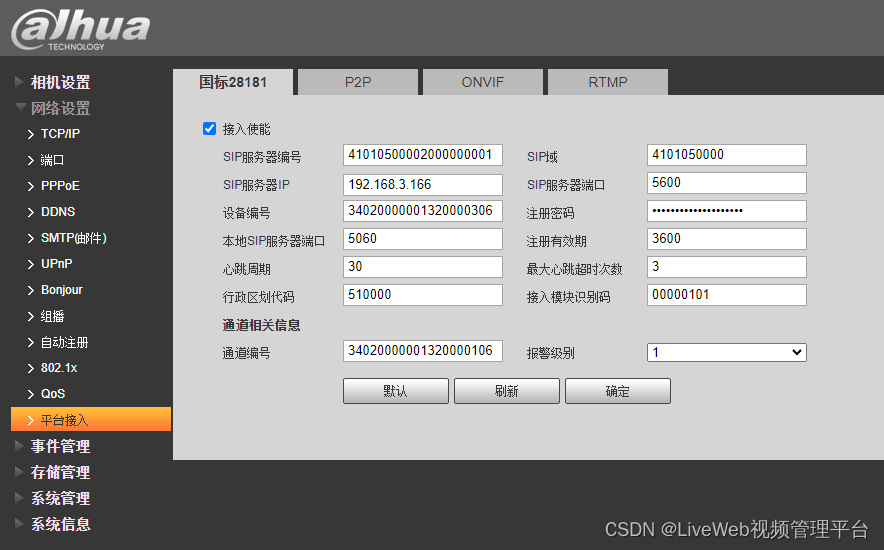
Task: Focus the 本地SIP服务器端口 input field
Action: tap(423, 239)
